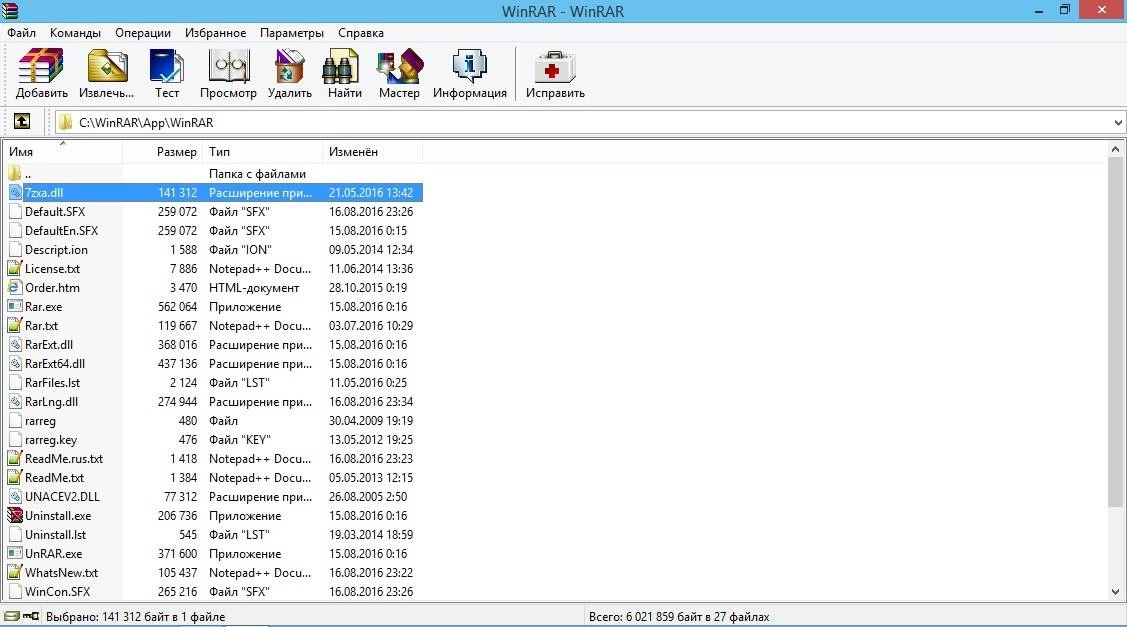
Task: Click the scrollbar down arrow
Action: pos(1116,592)
